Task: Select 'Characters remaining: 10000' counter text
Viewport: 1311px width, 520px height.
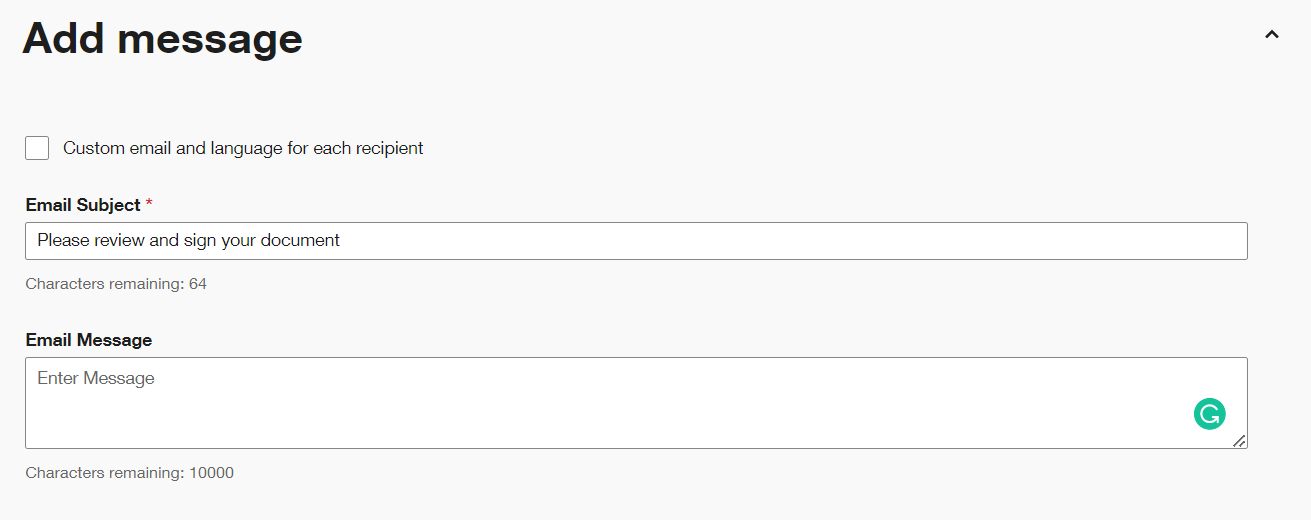Action: coord(130,473)
